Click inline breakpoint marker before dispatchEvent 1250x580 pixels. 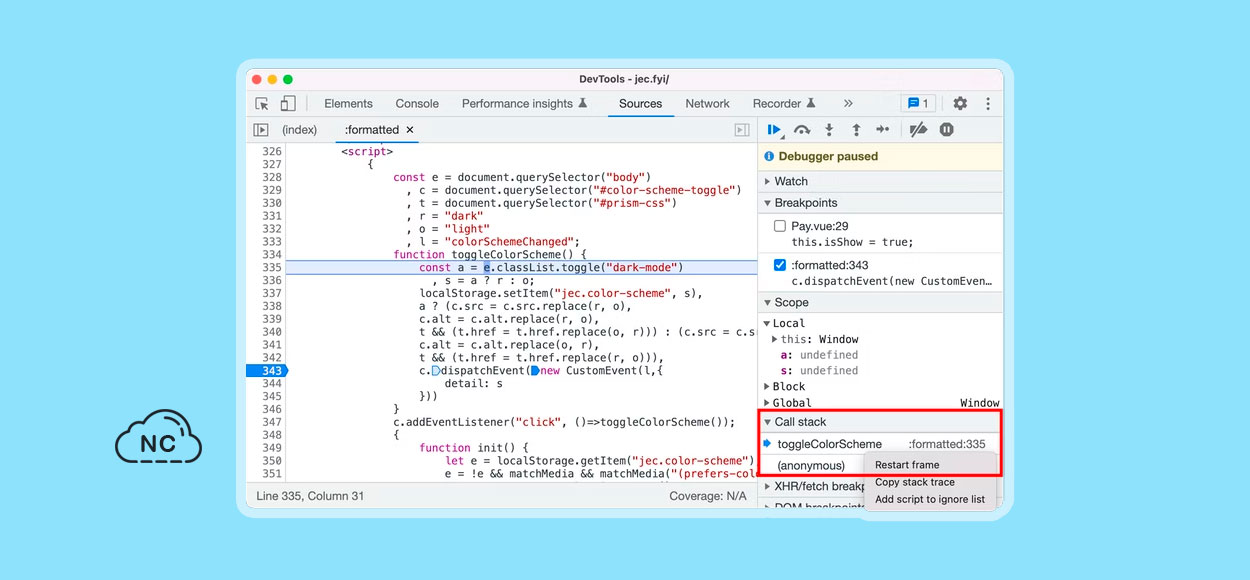[436, 371]
